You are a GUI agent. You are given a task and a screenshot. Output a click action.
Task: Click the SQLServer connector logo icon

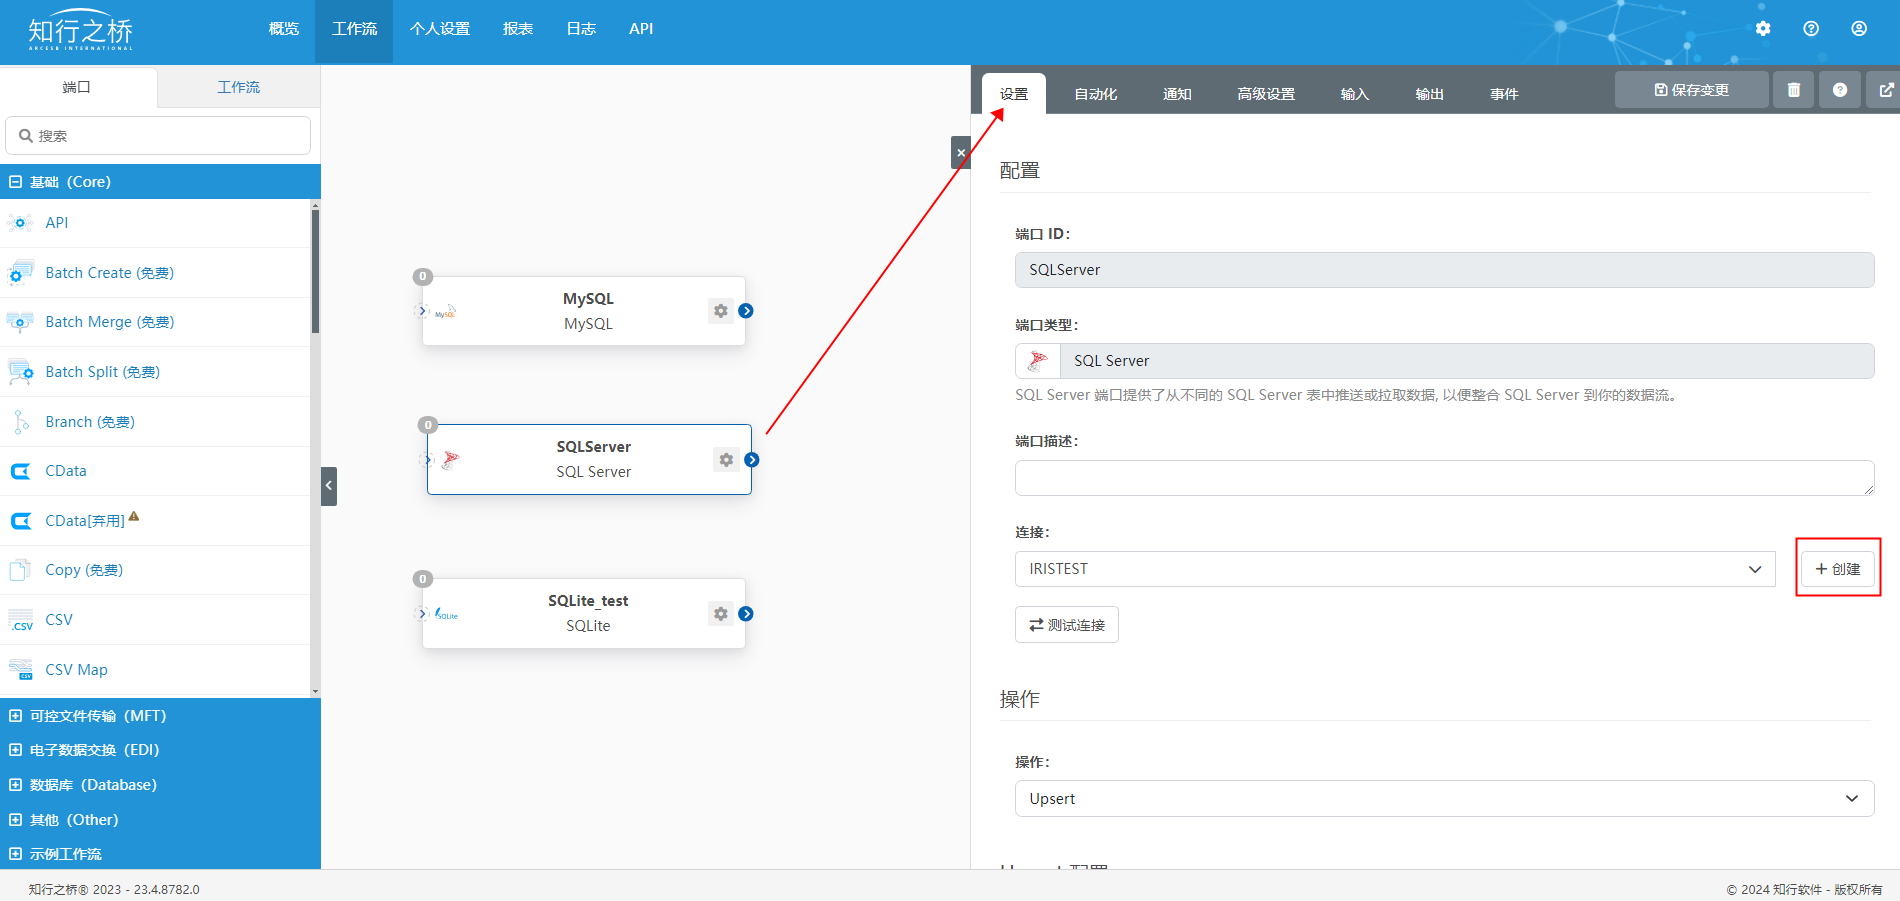[x=451, y=460]
